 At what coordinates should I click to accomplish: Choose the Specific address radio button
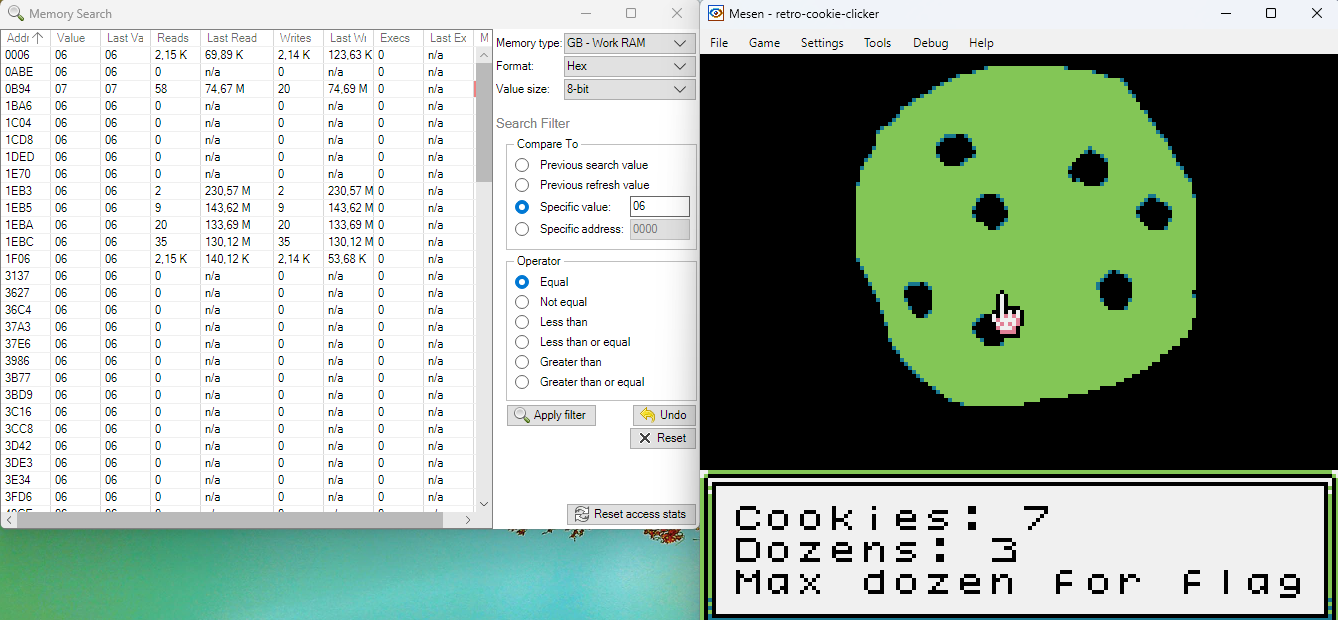point(522,229)
